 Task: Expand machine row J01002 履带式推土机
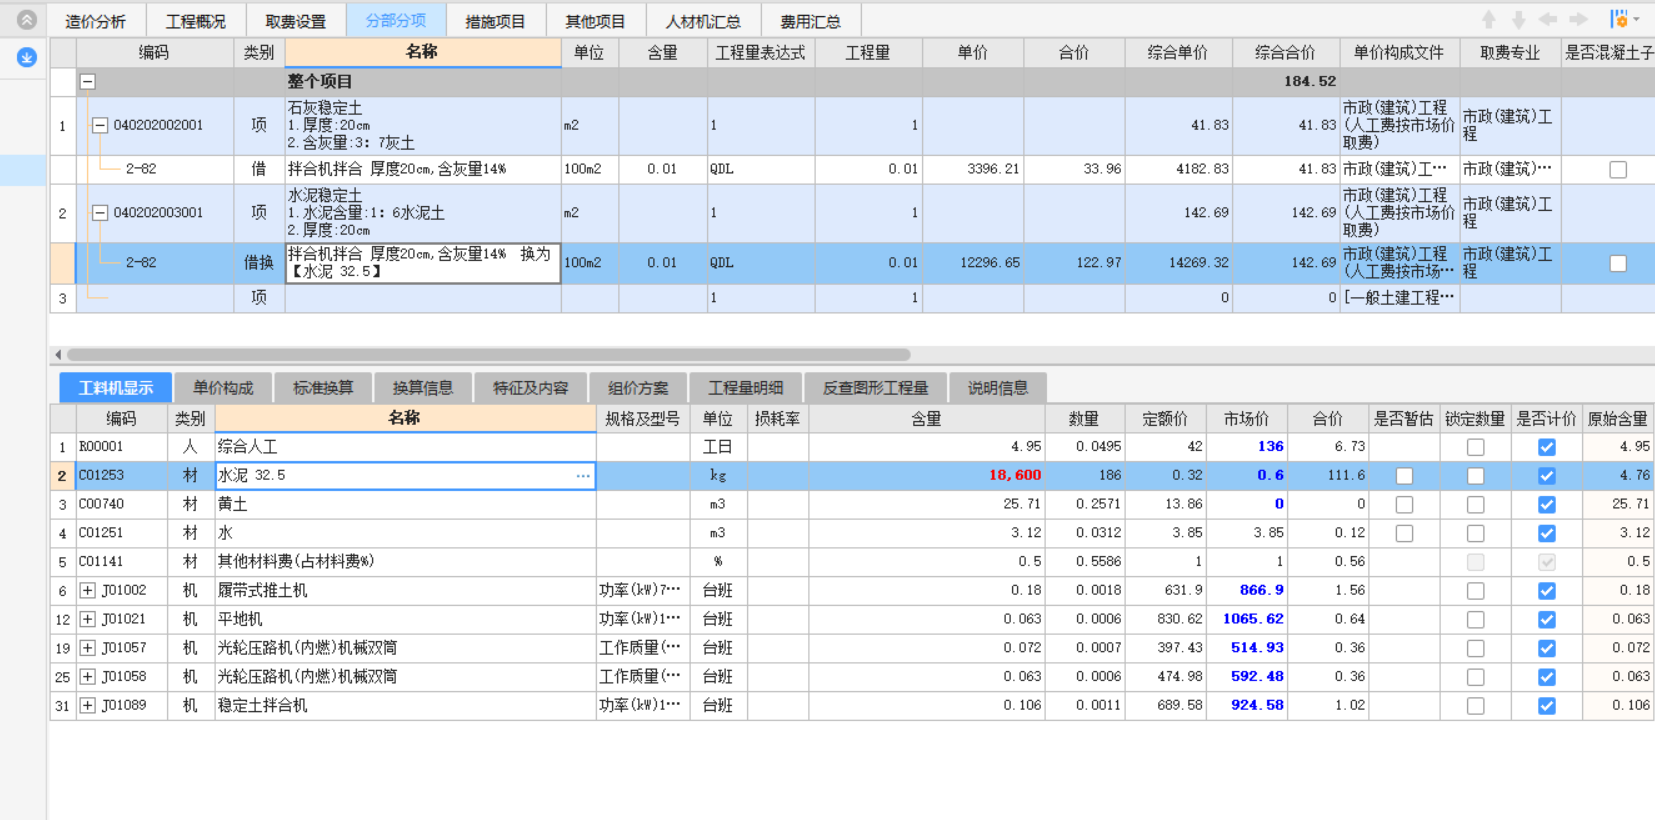(88, 591)
